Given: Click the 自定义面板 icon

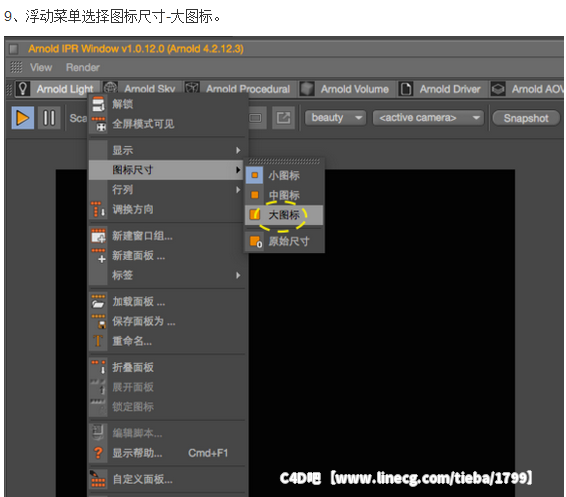Looking at the screenshot, I should (98, 479).
